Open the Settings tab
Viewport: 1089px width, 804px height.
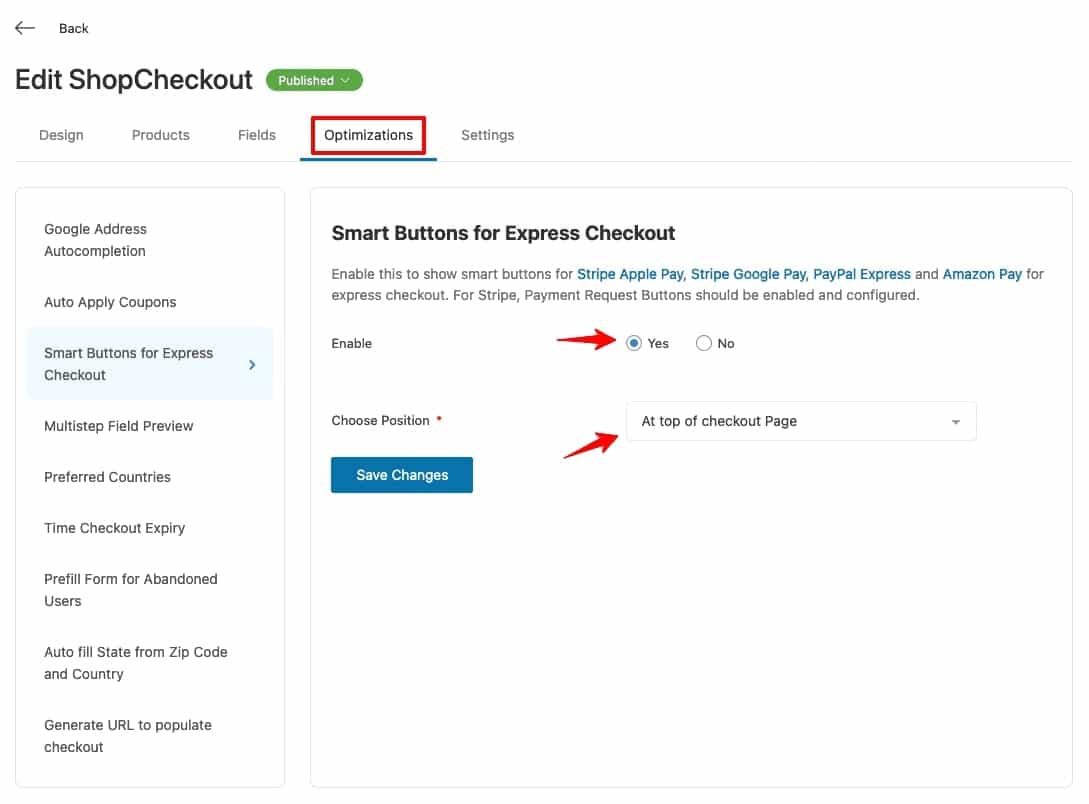(x=487, y=134)
